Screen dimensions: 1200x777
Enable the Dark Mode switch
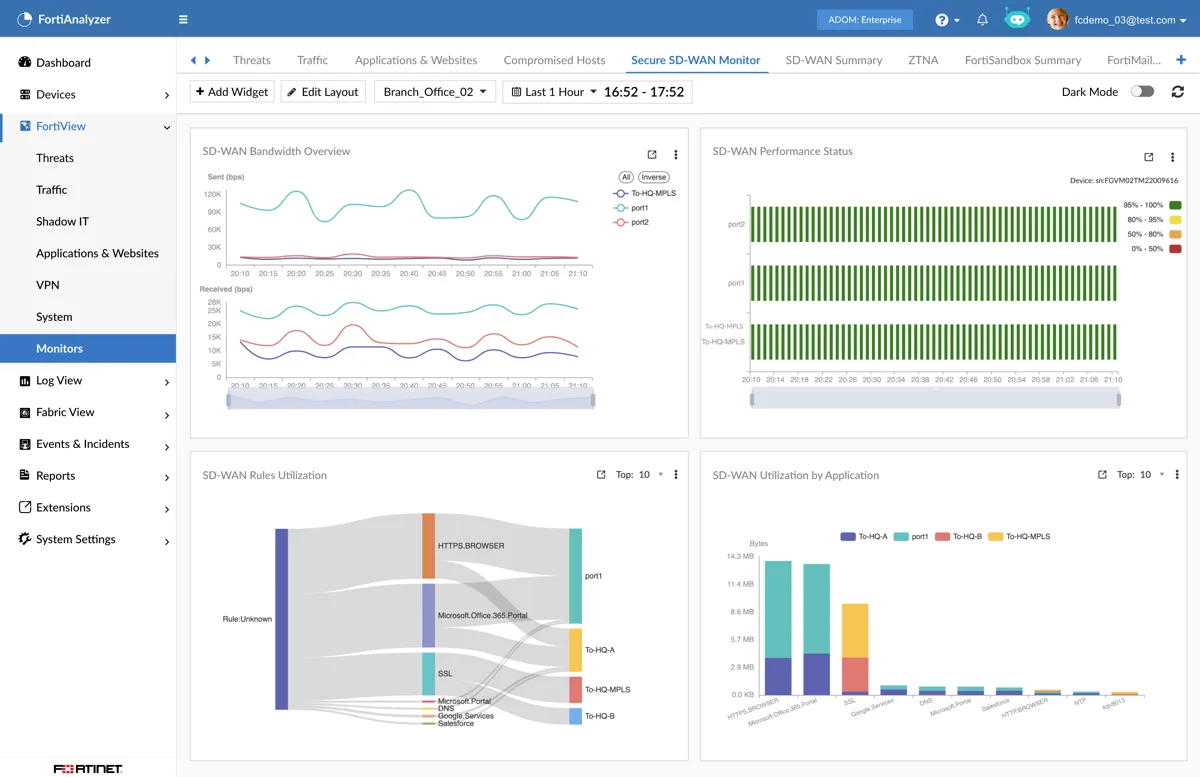point(1142,91)
